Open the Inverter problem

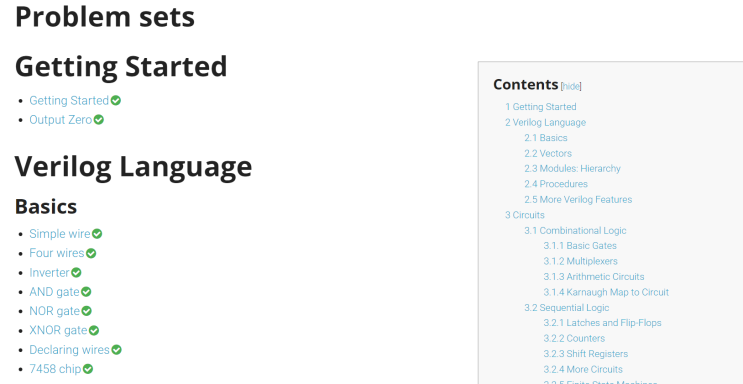pos(49,273)
